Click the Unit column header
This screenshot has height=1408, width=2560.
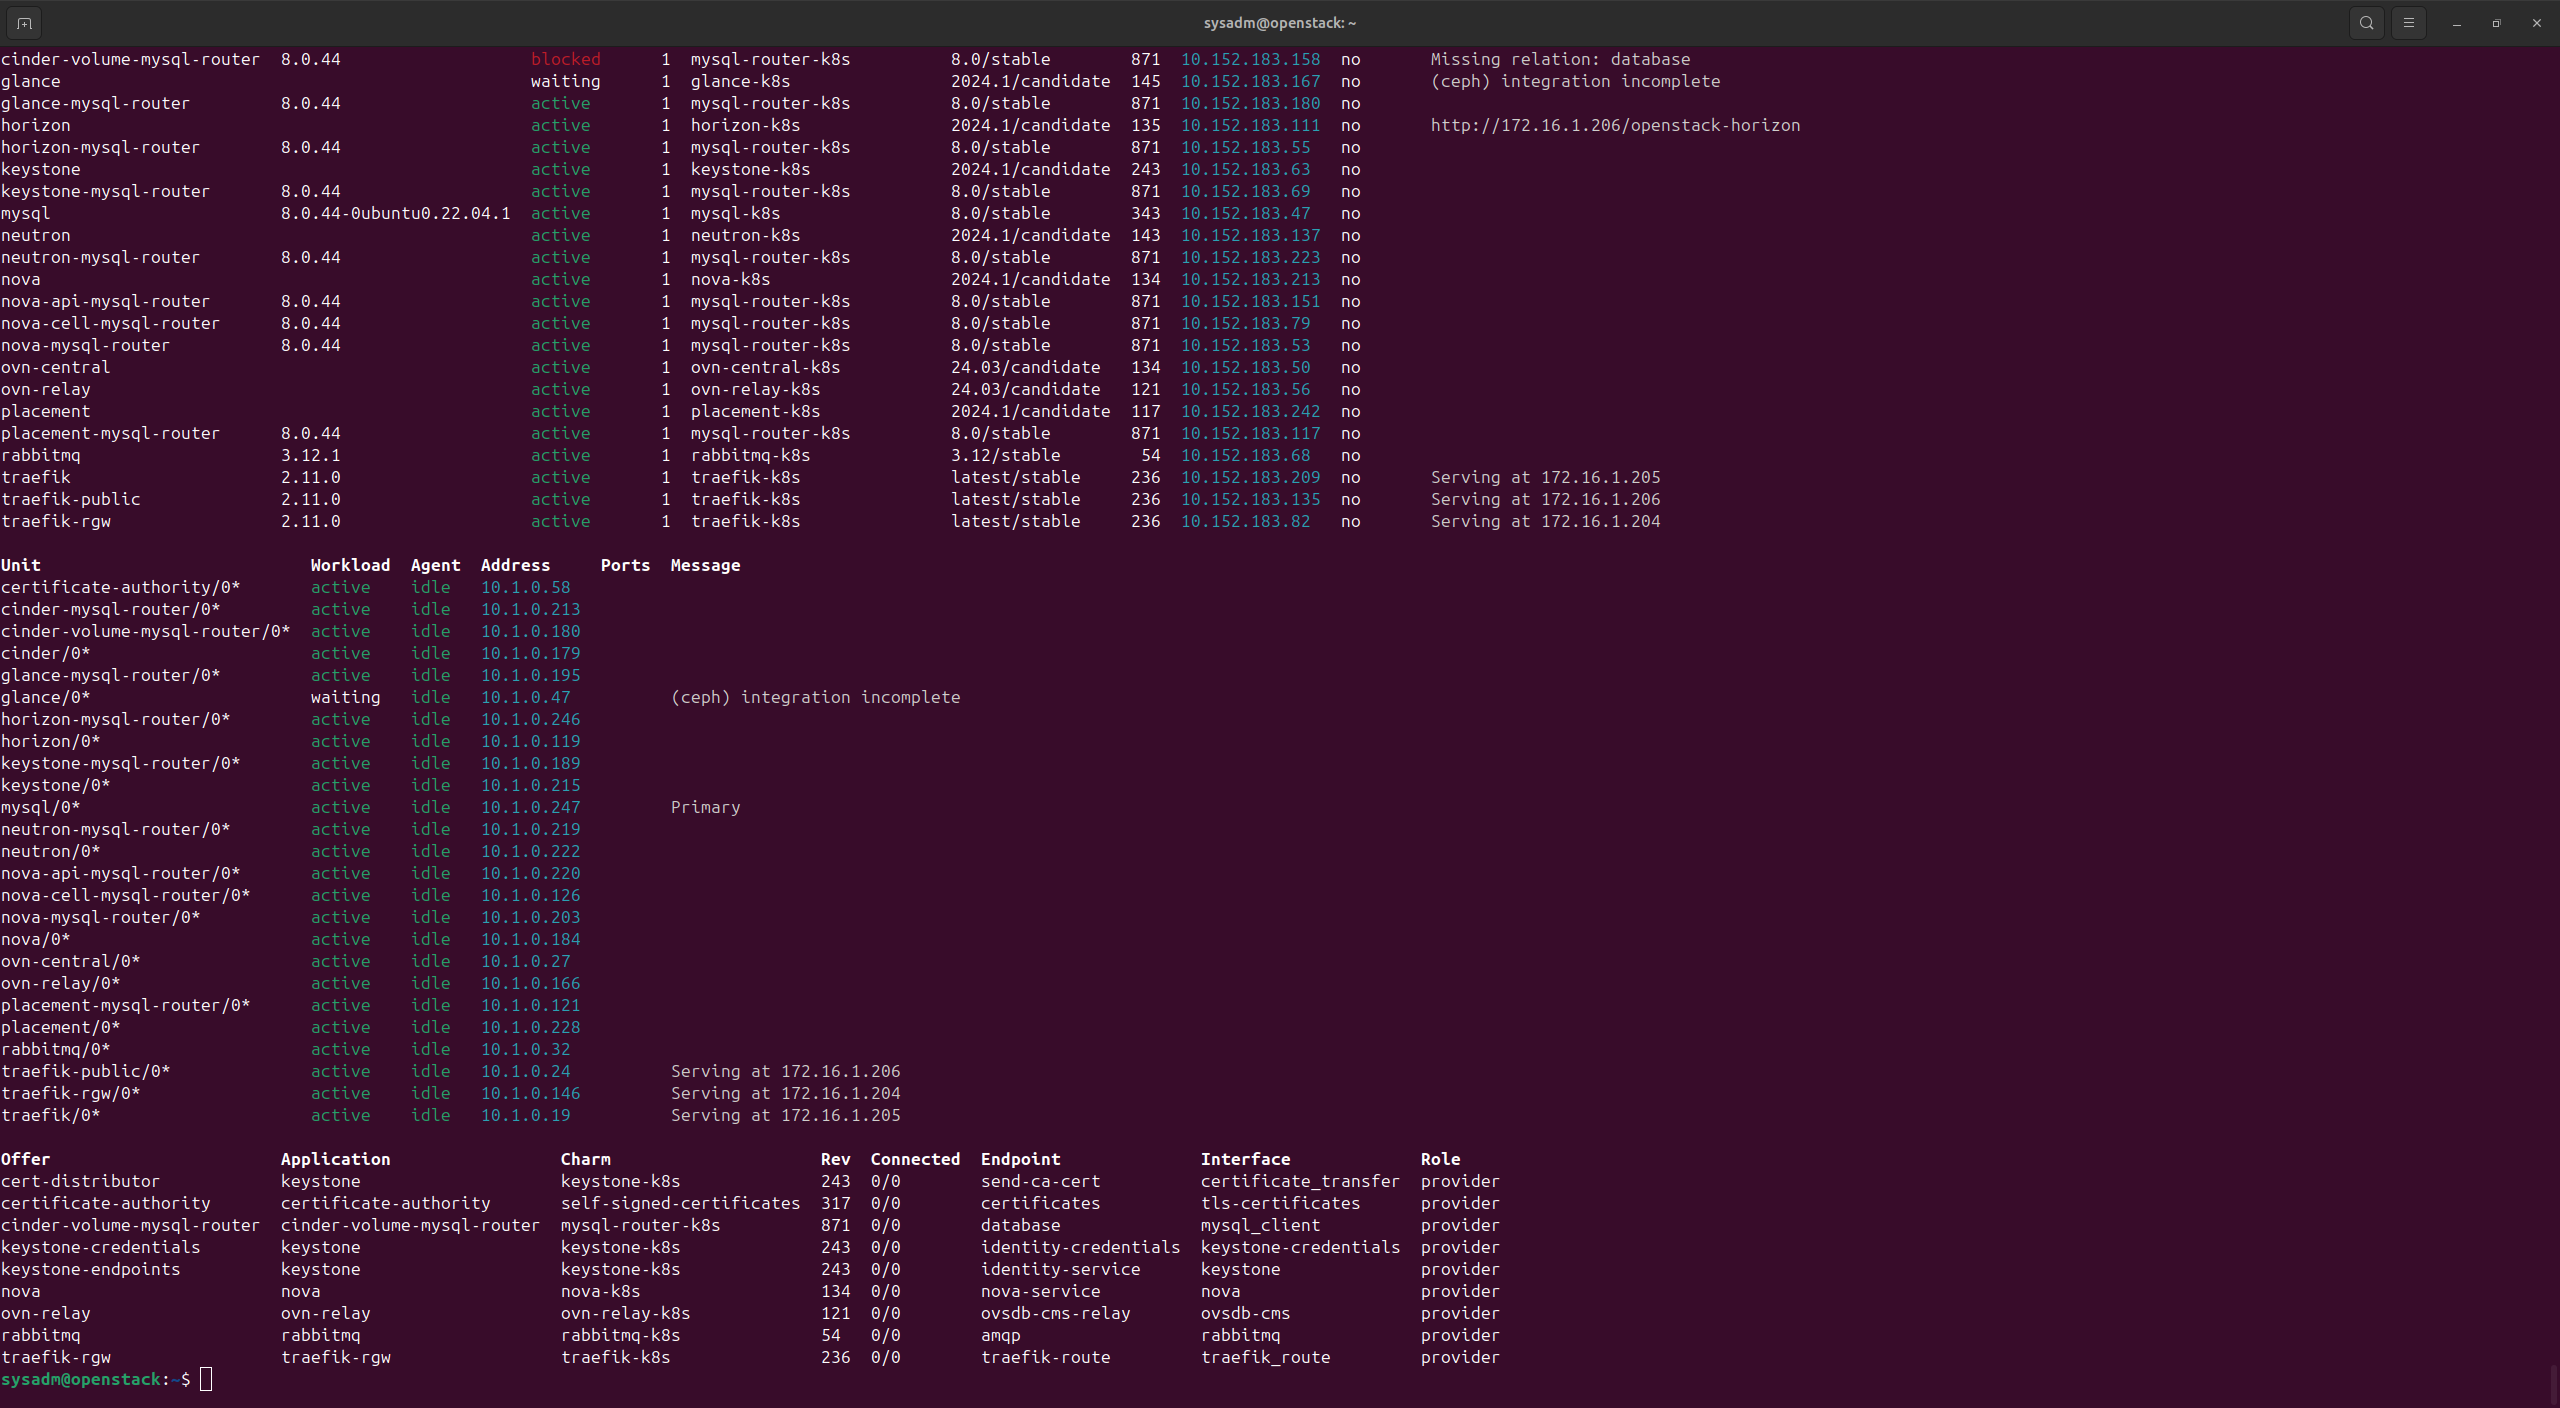(x=21, y=565)
